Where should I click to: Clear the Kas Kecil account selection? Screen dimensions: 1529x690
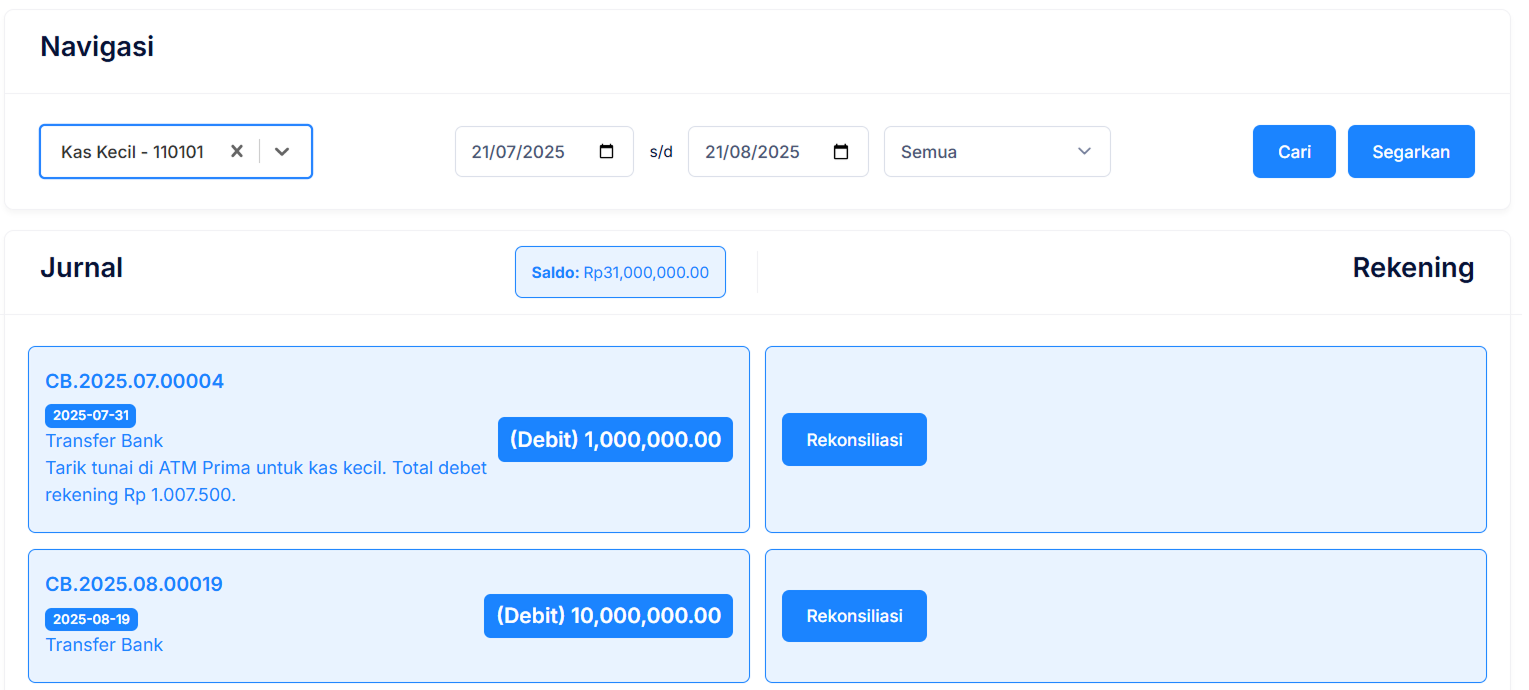click(x=237, y=152)
